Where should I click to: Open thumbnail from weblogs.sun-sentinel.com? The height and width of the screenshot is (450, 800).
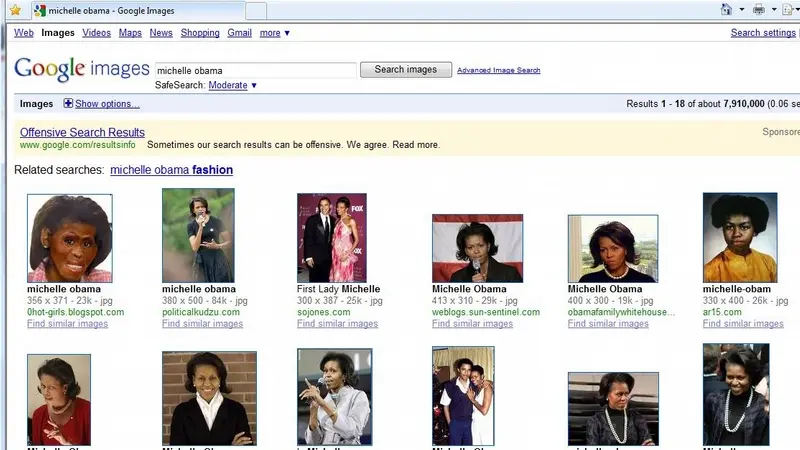tap(478, 248)
